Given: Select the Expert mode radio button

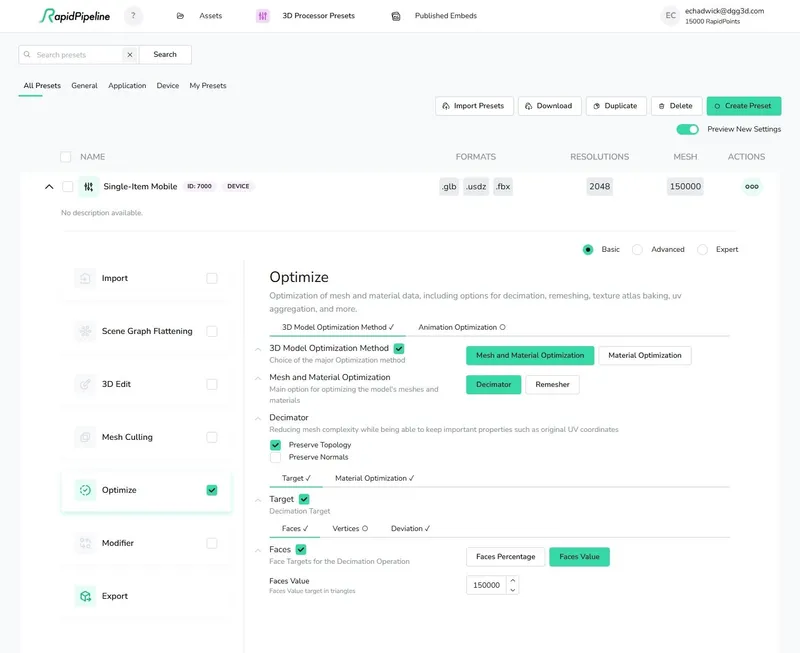Looking at the screenshot, I should tap(702, 249).
